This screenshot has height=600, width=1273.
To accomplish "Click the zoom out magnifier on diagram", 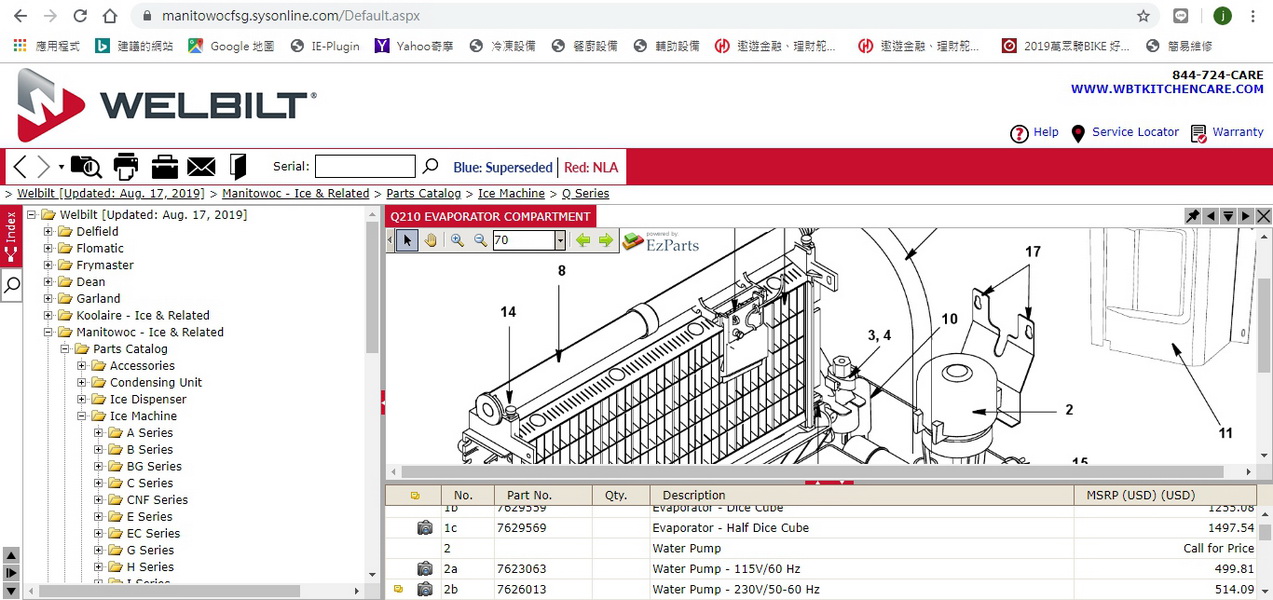I will pyautogui.click(x=480, y=240).
